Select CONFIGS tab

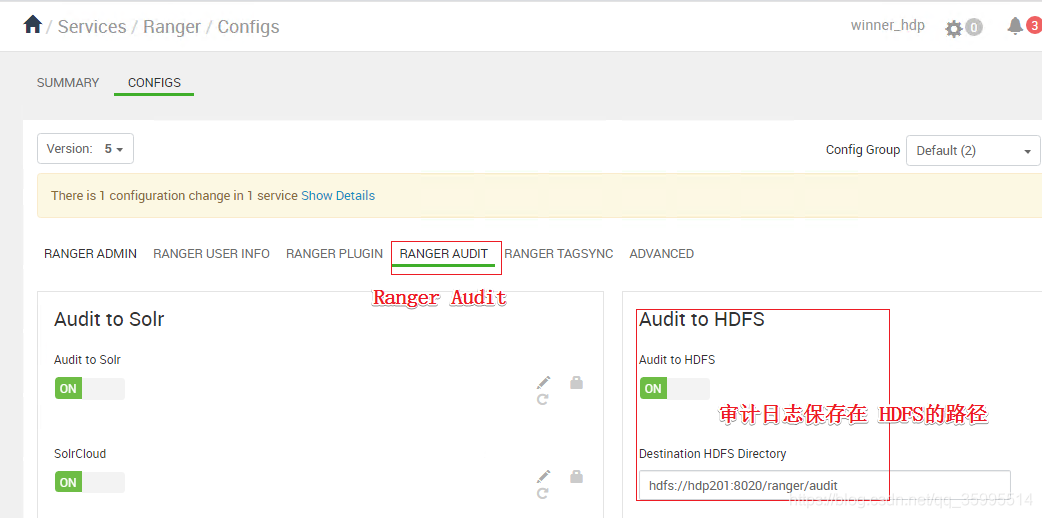[x=154, y=82]
